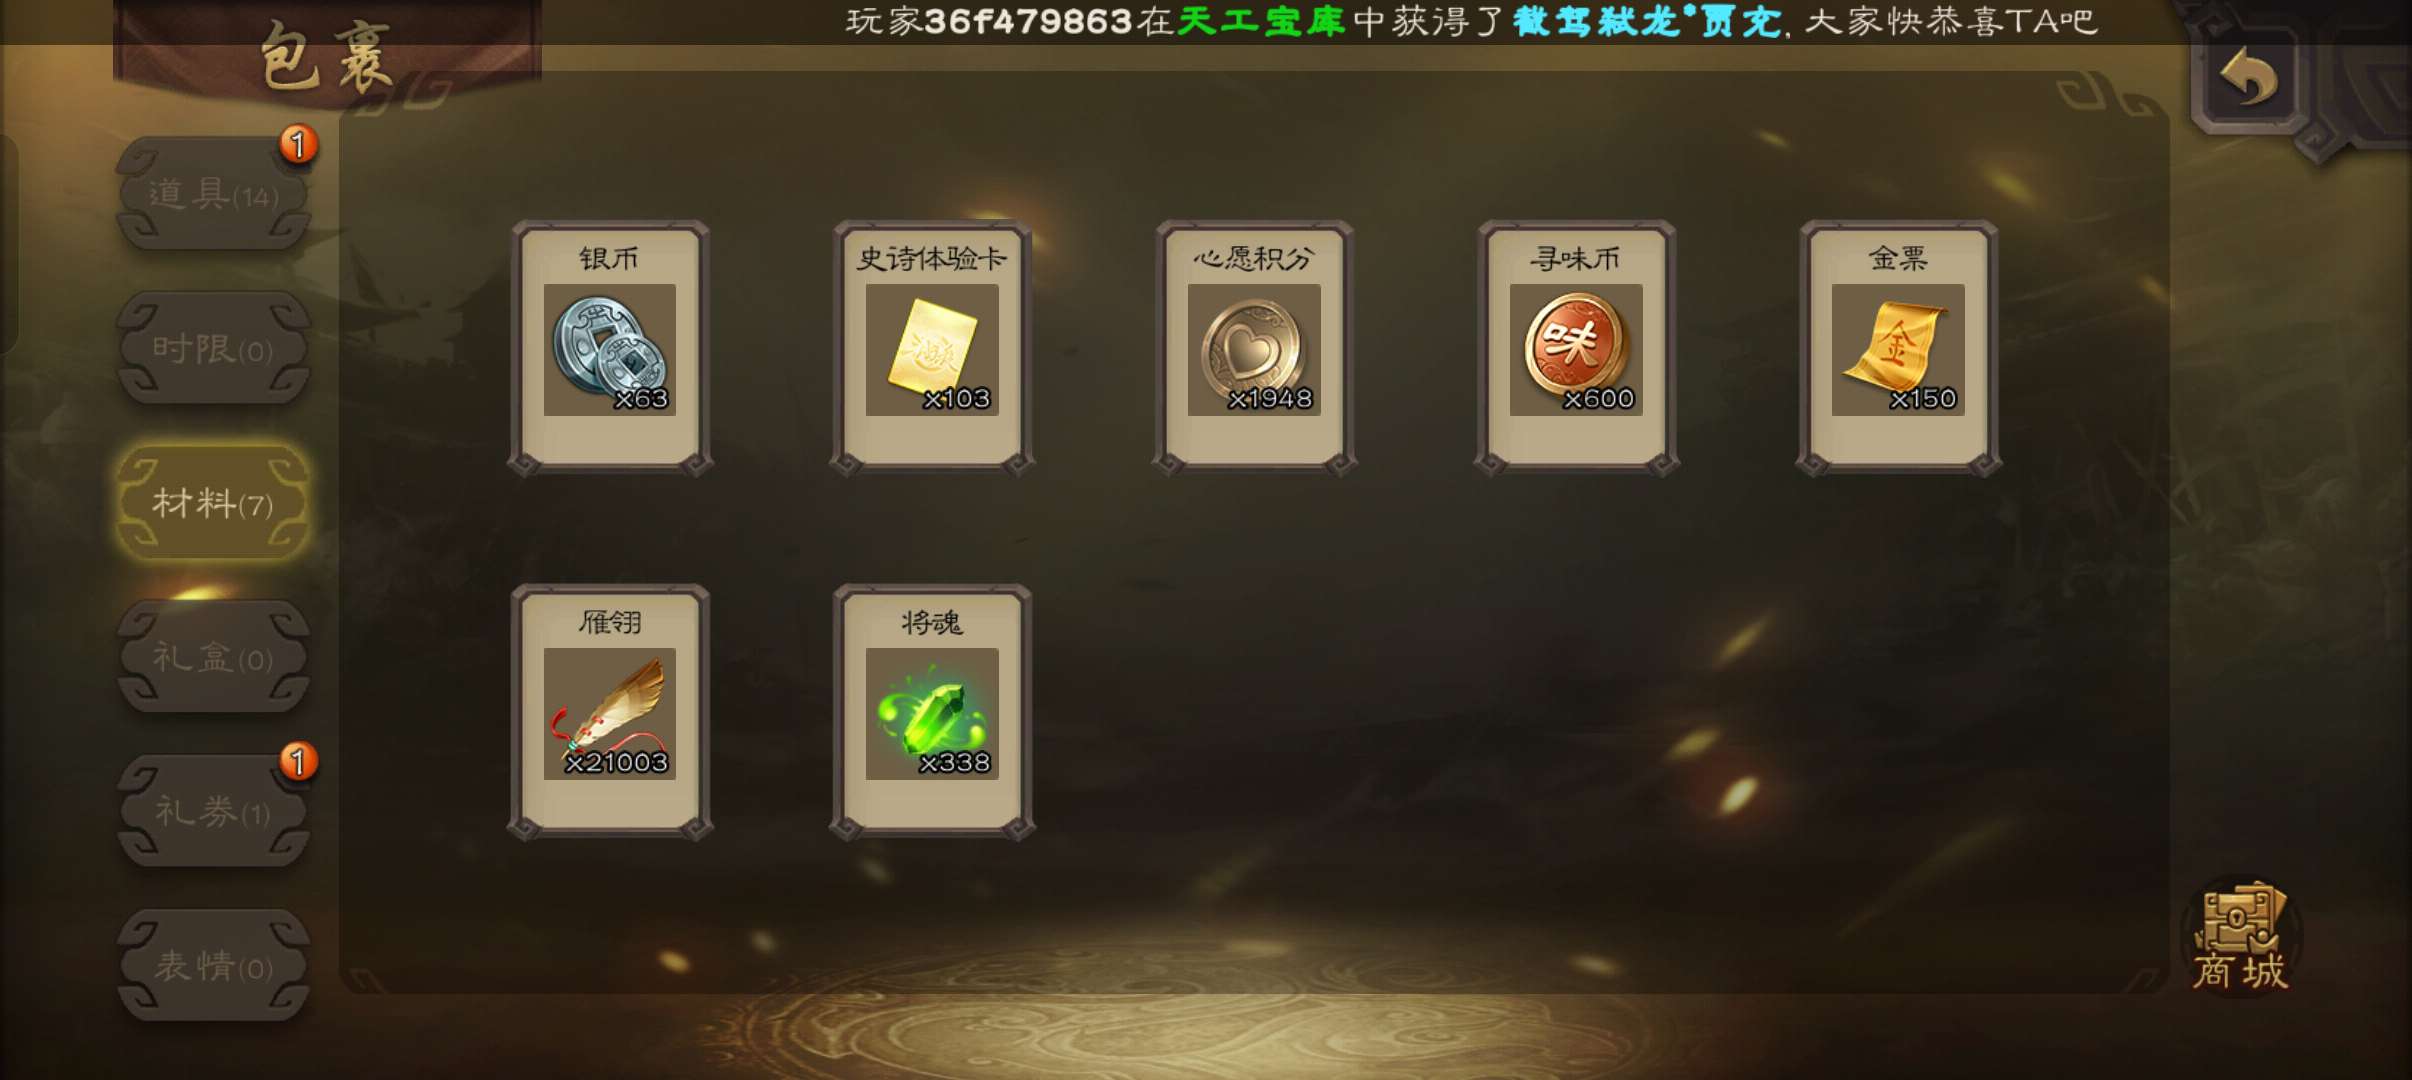
Task: Select the highlighted 材料(7) tab
Action: tap(213, 503)
